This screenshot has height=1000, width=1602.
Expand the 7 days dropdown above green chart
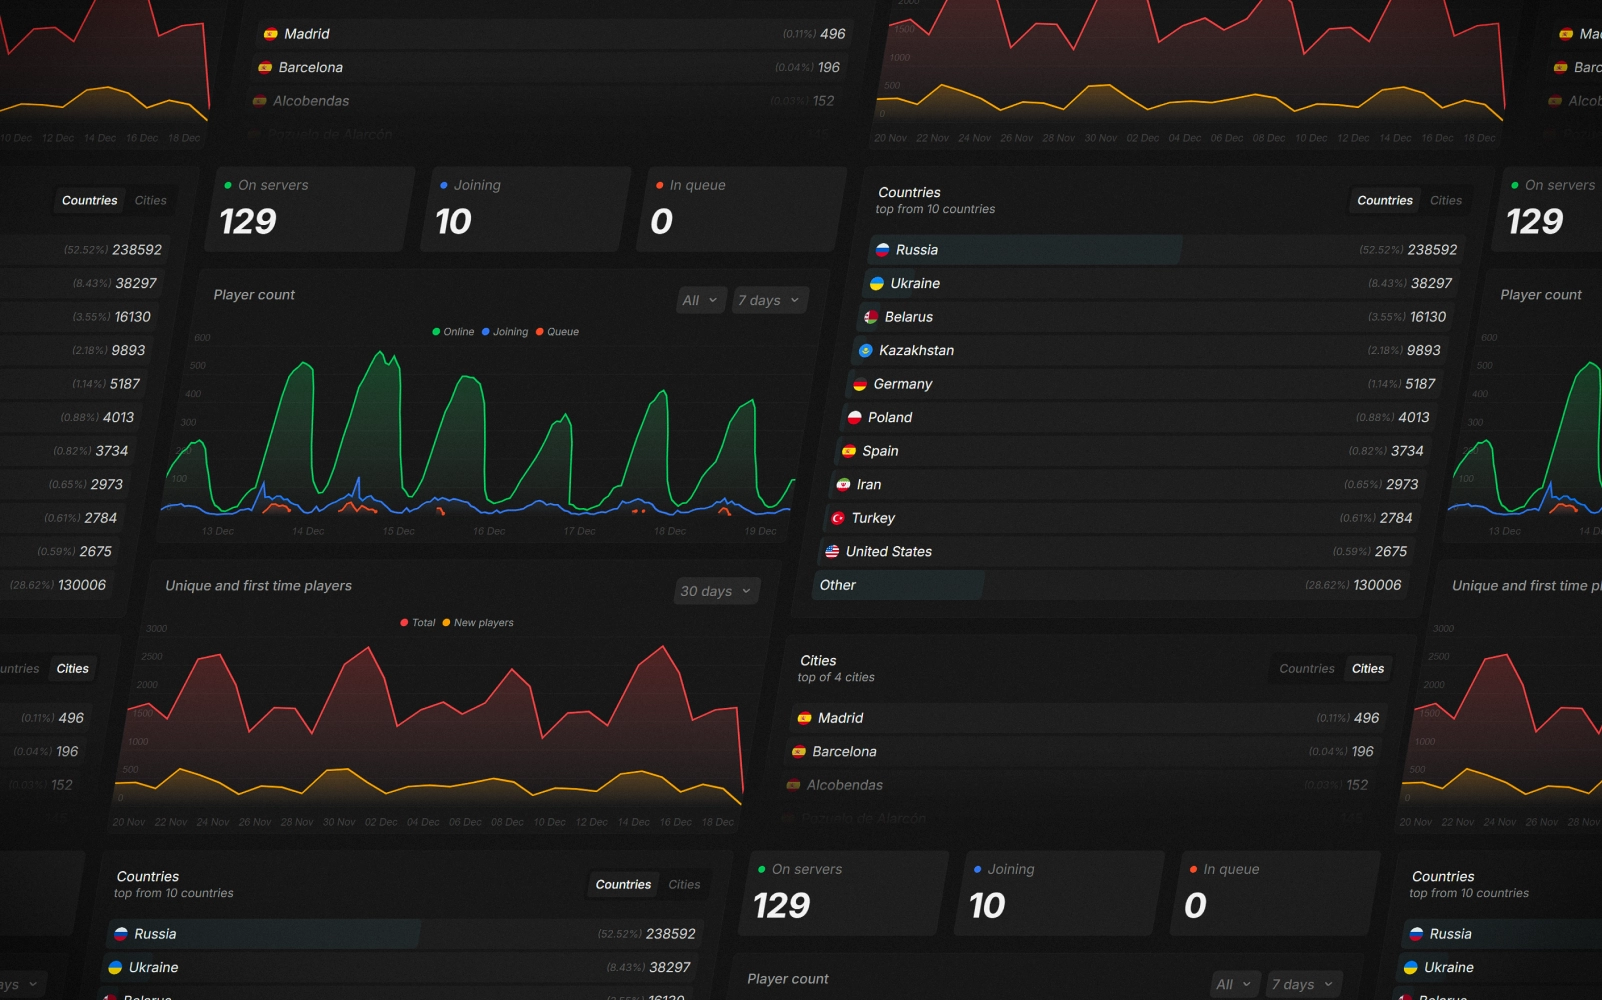(768, 300)
